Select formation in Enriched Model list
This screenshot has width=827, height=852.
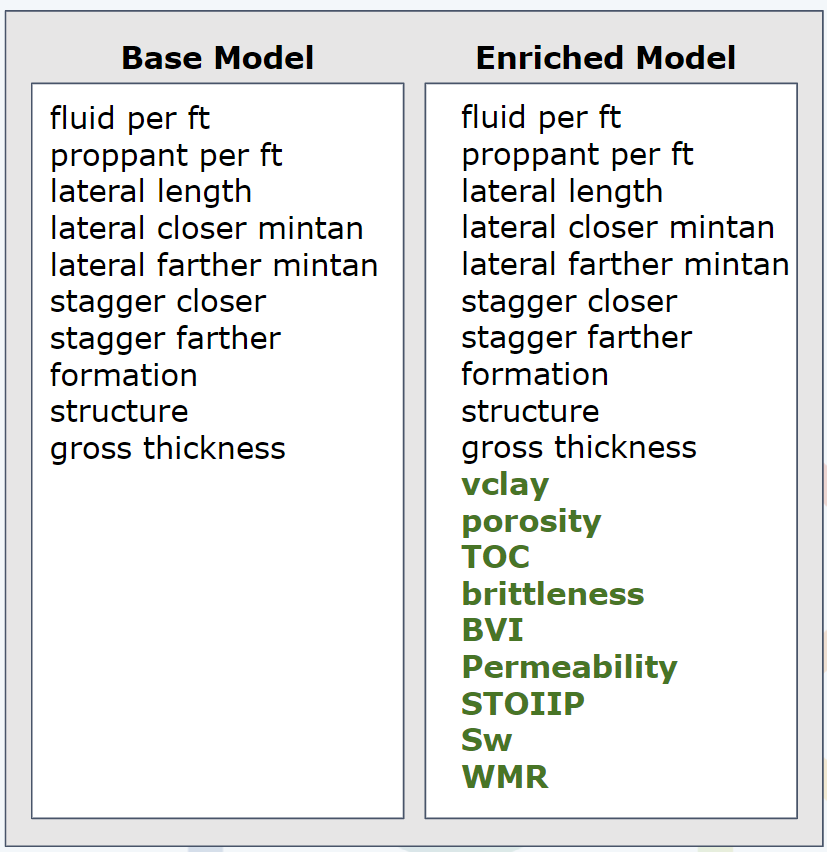click(535, 374)
